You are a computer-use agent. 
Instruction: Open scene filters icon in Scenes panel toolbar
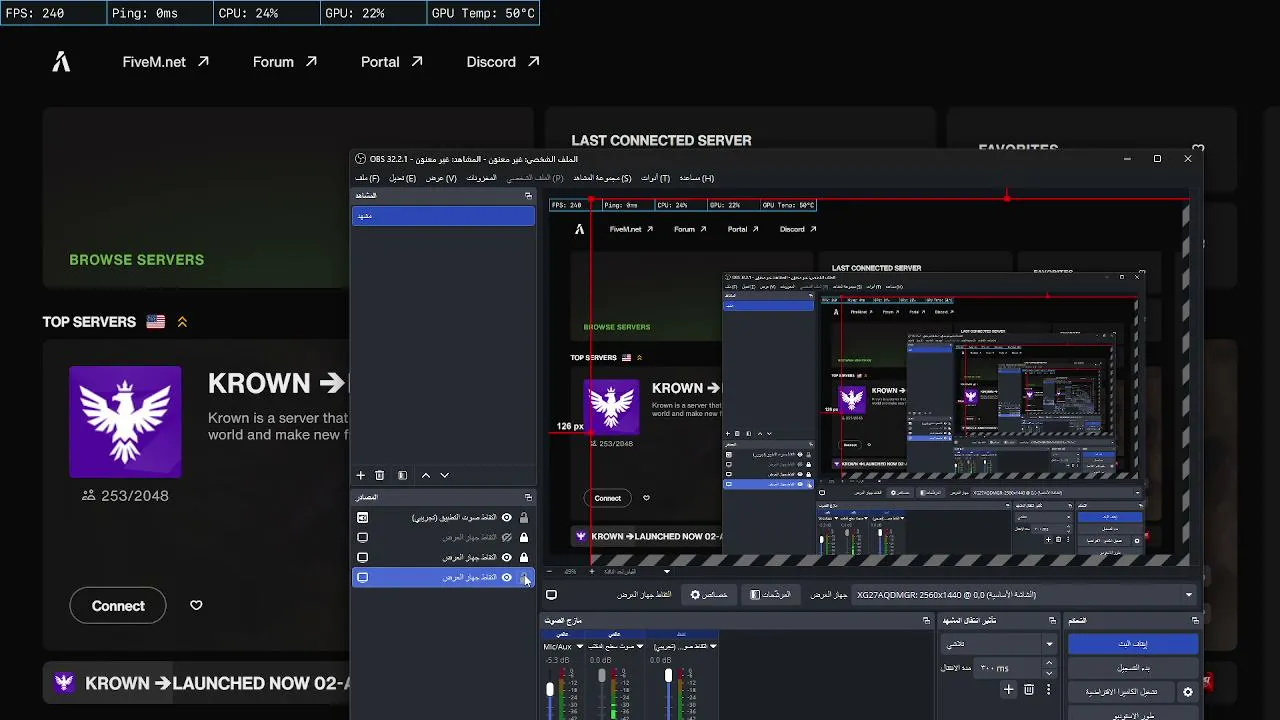(x=402, y=476)
